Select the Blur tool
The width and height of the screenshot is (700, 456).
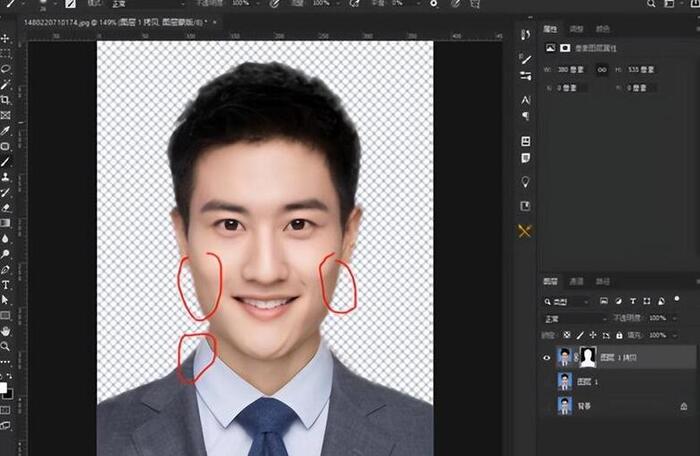(x=5, y=238)
